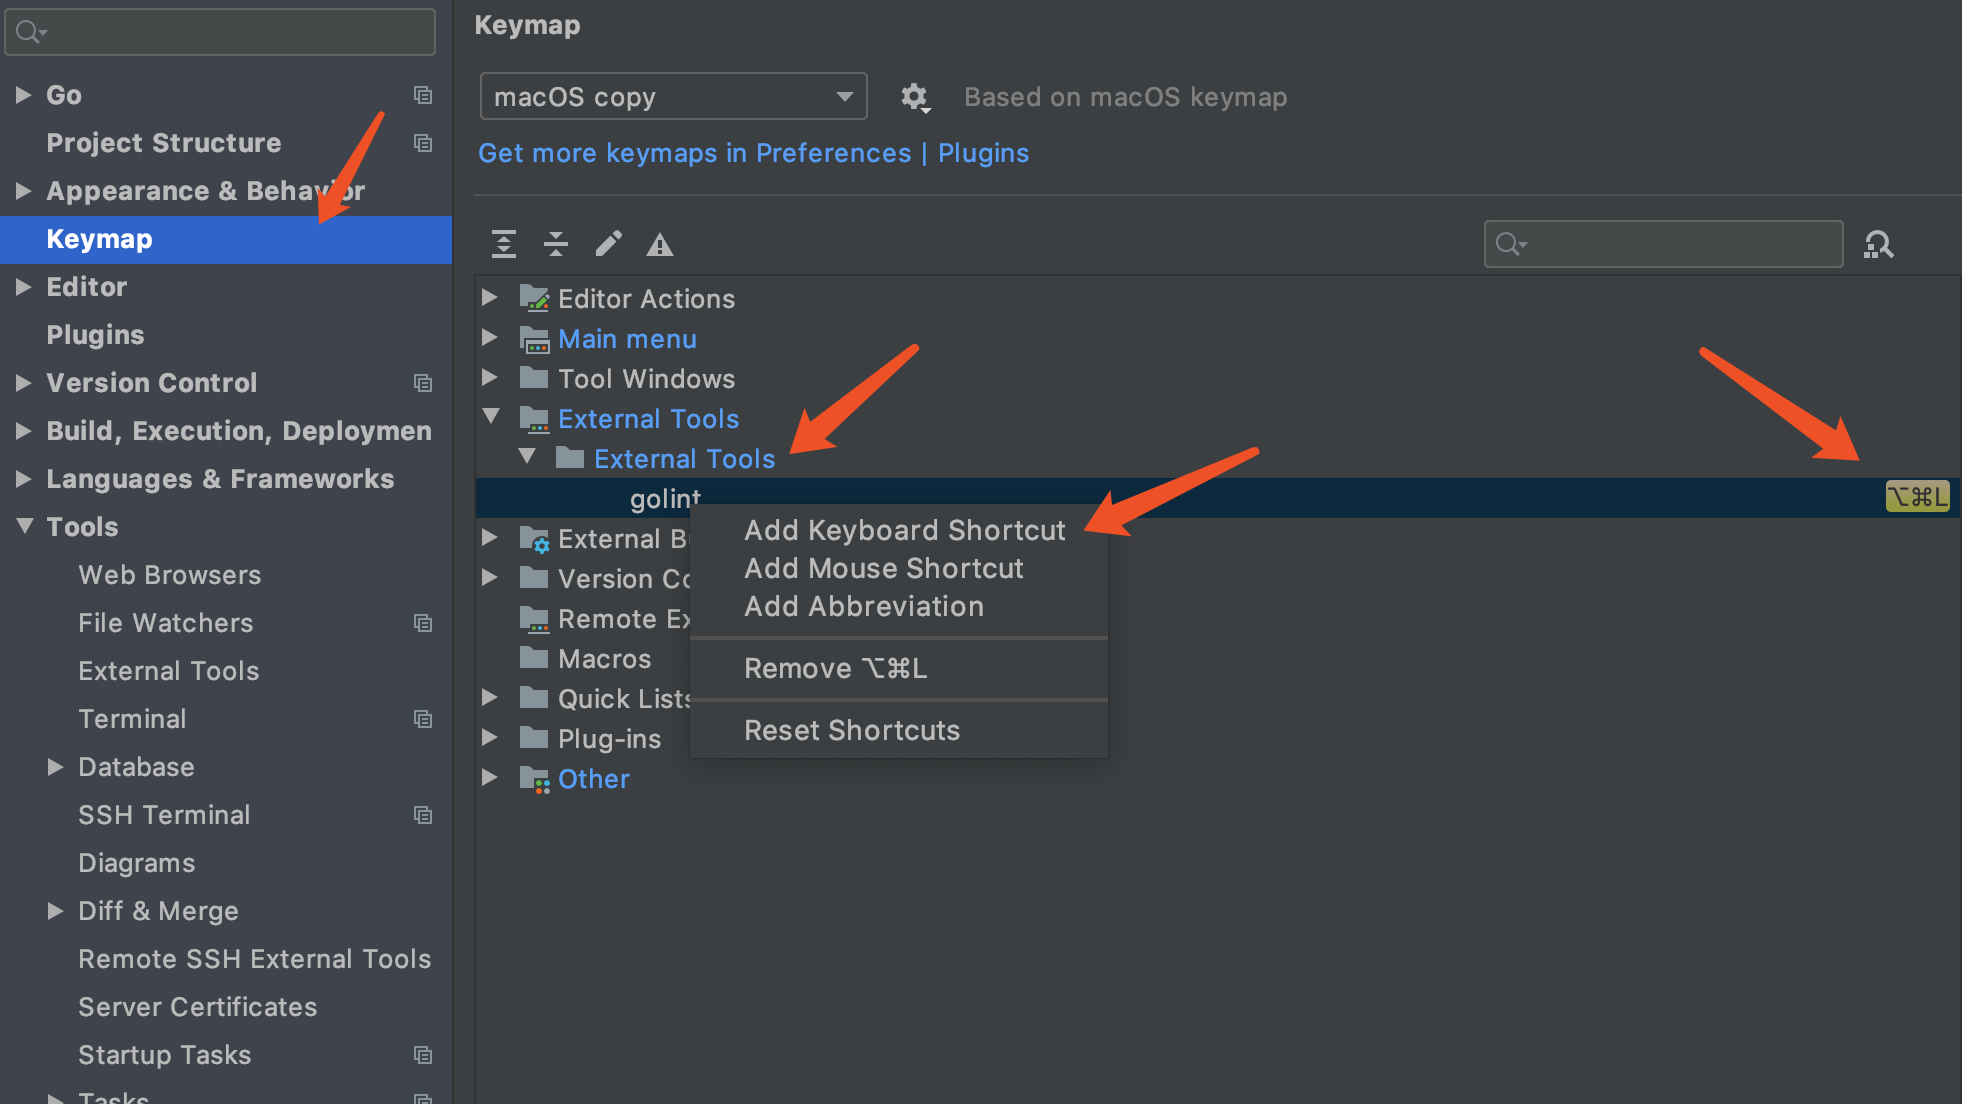The height and width of the screenshot is (1104, 1962).
Task: Select Remove shortcut option
Action: tap(834, 667)
